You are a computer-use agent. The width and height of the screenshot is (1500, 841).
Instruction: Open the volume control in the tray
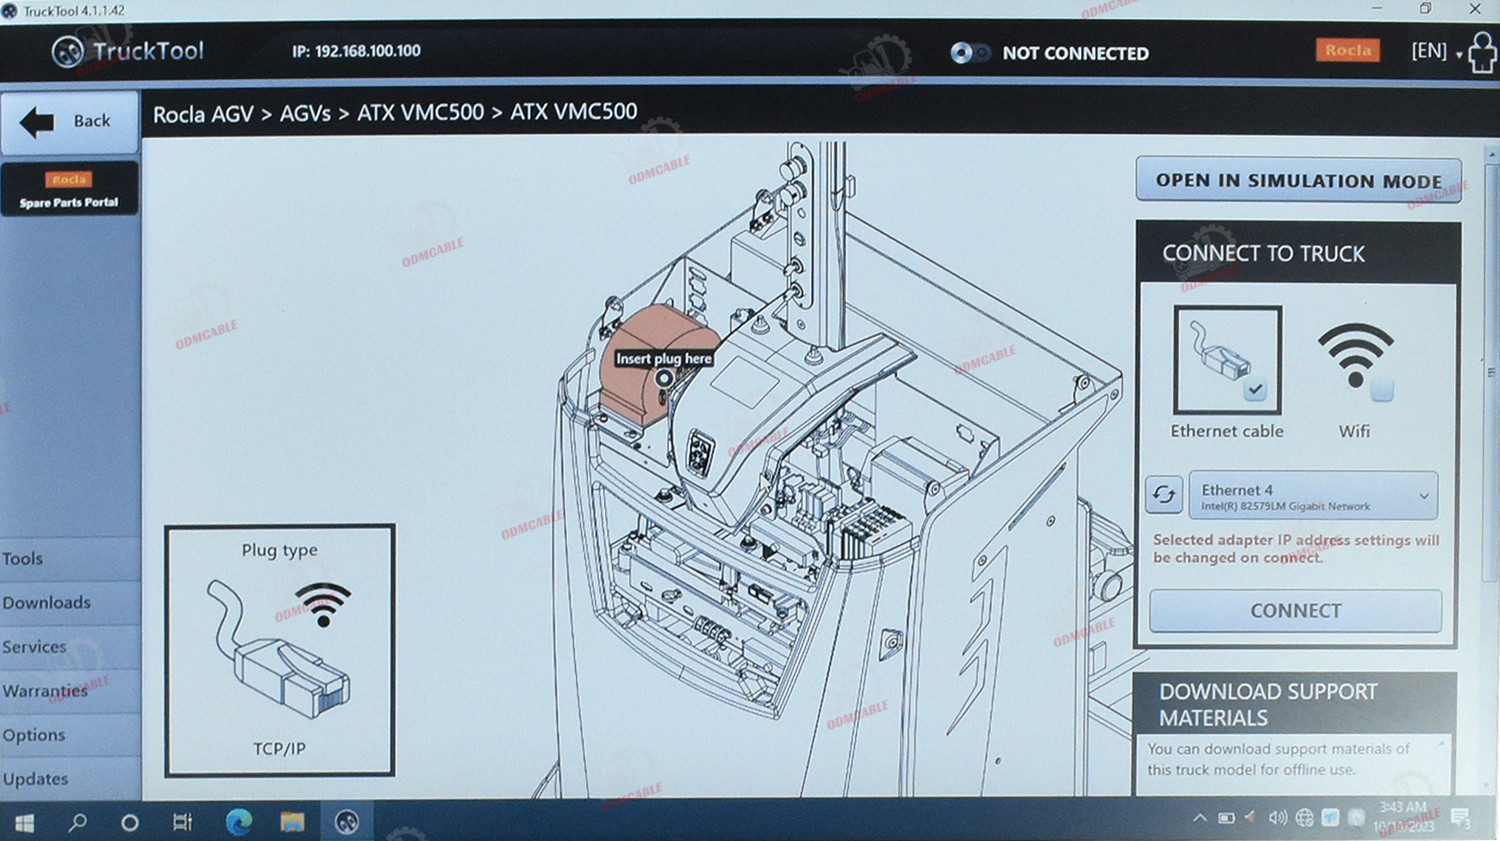tap(1278, 818)
